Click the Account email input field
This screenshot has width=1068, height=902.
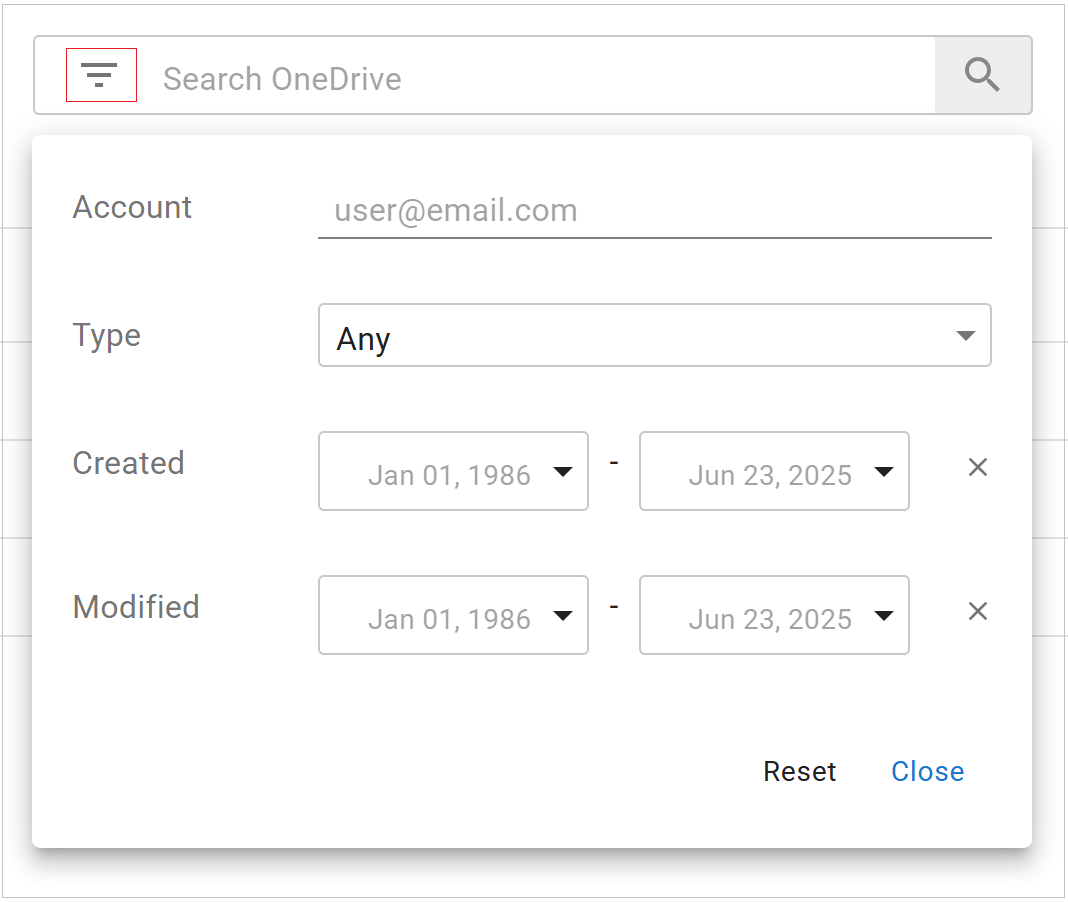click(655, 211)
